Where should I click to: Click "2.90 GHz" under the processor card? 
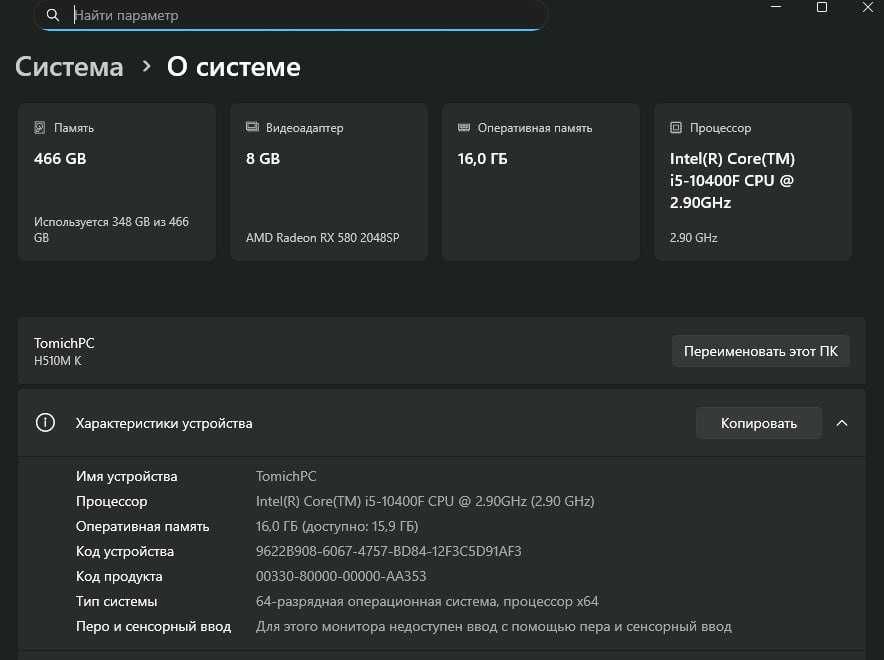693,238
